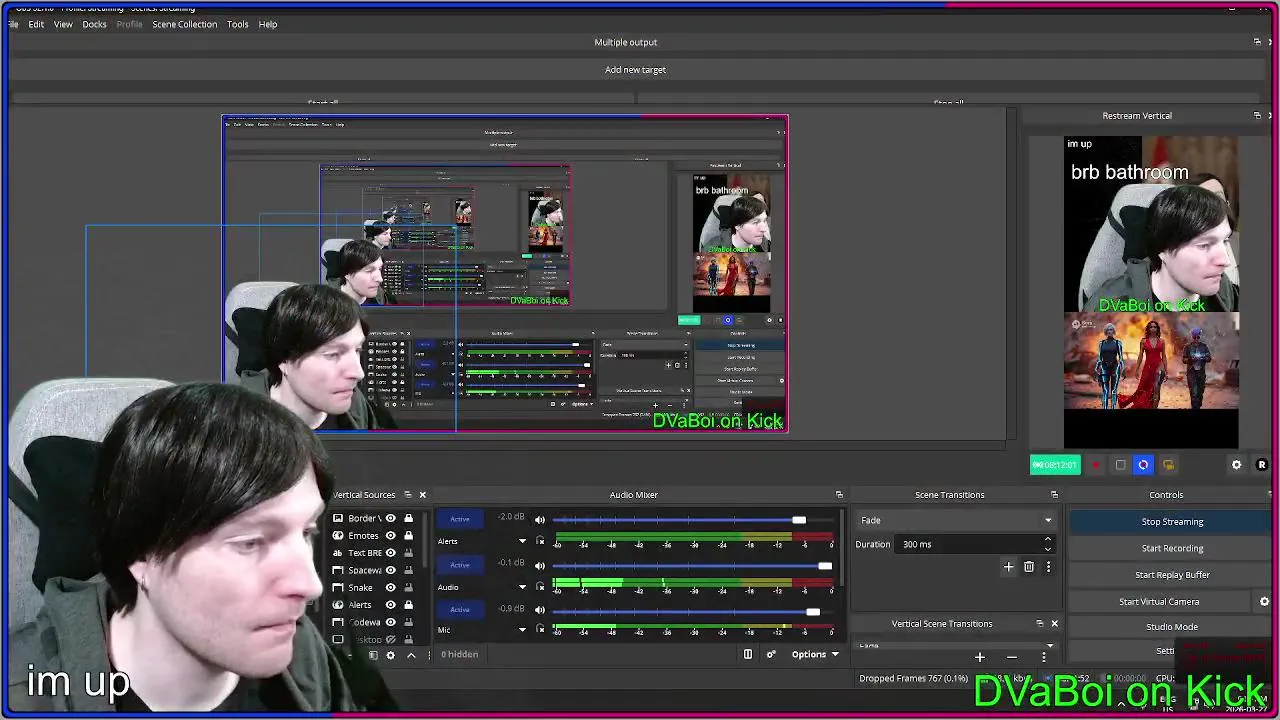Open the Audio Mixer Options dropdown

point(815,654)
